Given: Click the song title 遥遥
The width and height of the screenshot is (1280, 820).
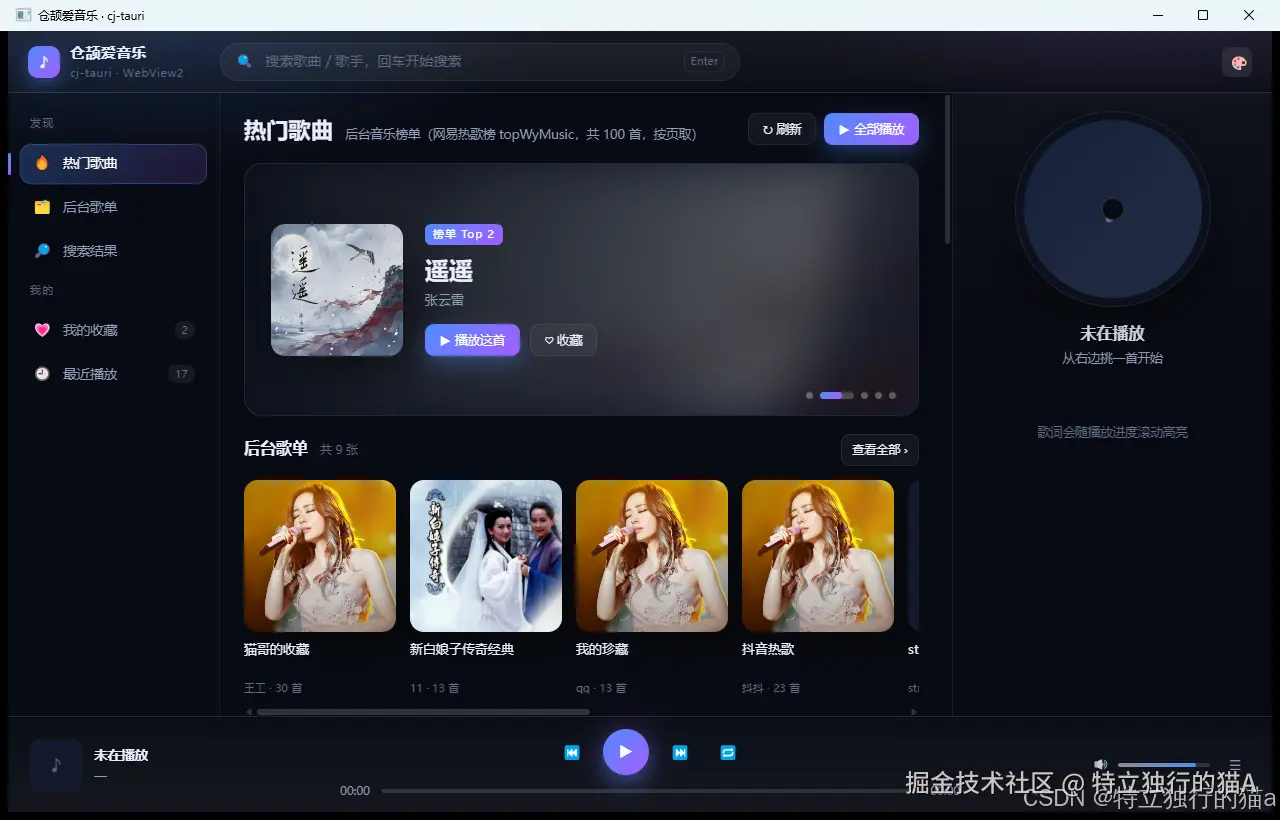Looking at the screenshot, I should (449, 271).
